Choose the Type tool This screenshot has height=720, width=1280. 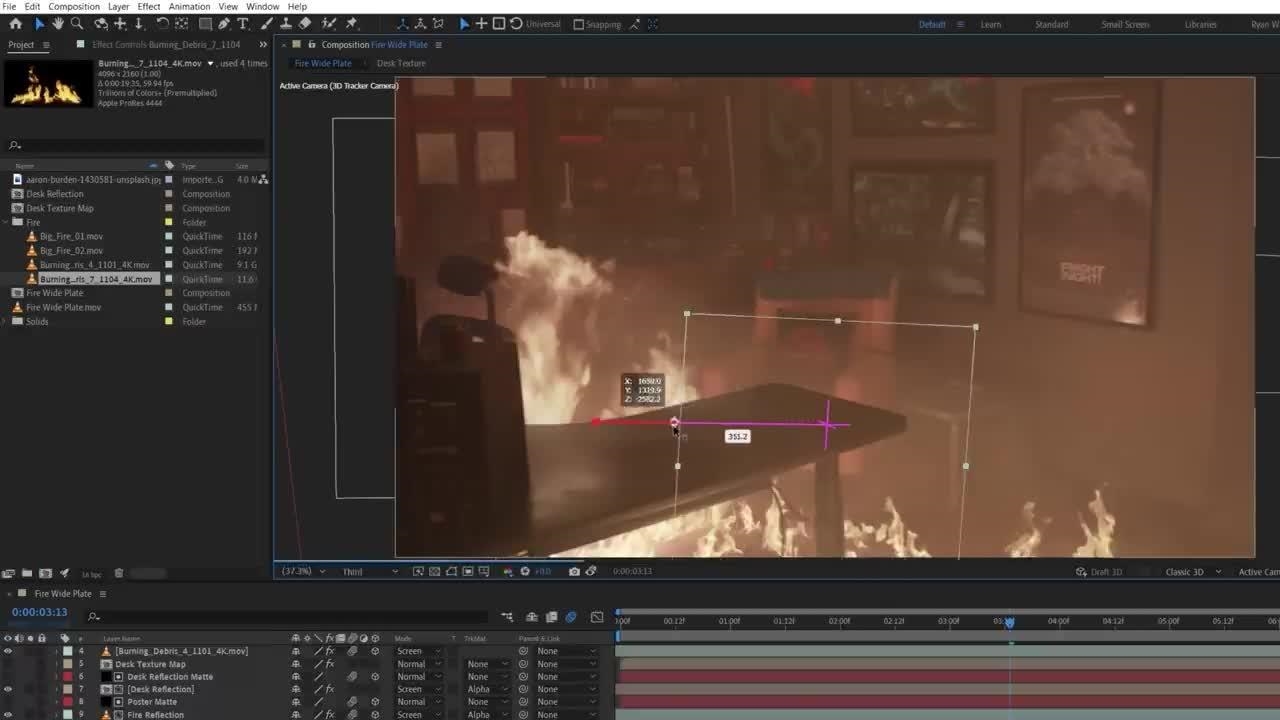[x=242, y=24]
